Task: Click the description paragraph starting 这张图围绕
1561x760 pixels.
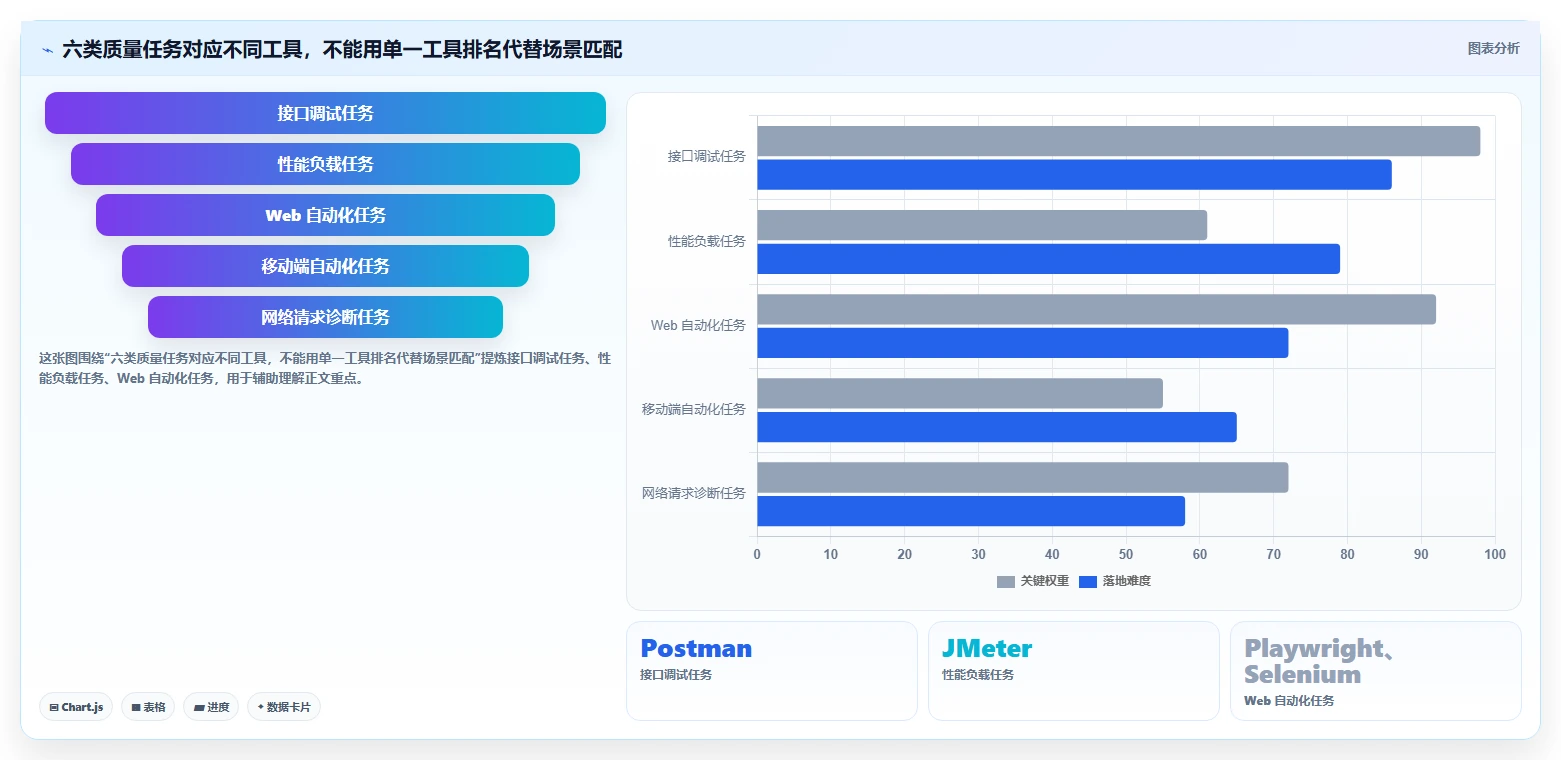Action: (x=325, y=368)
